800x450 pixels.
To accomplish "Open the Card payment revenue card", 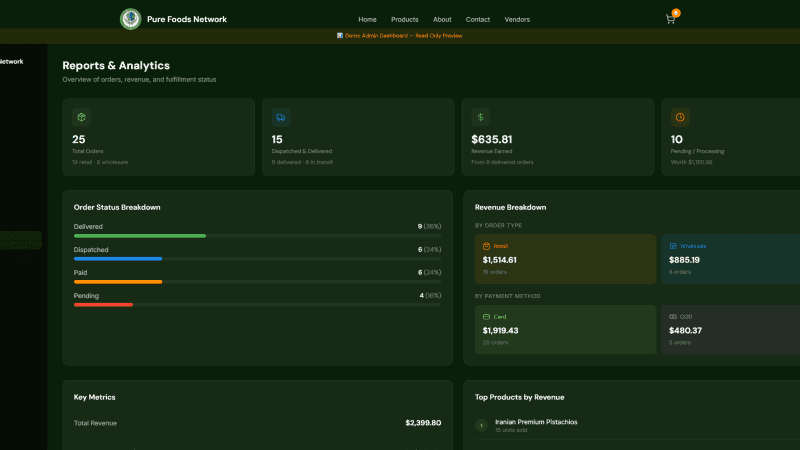I will (565, 330).
